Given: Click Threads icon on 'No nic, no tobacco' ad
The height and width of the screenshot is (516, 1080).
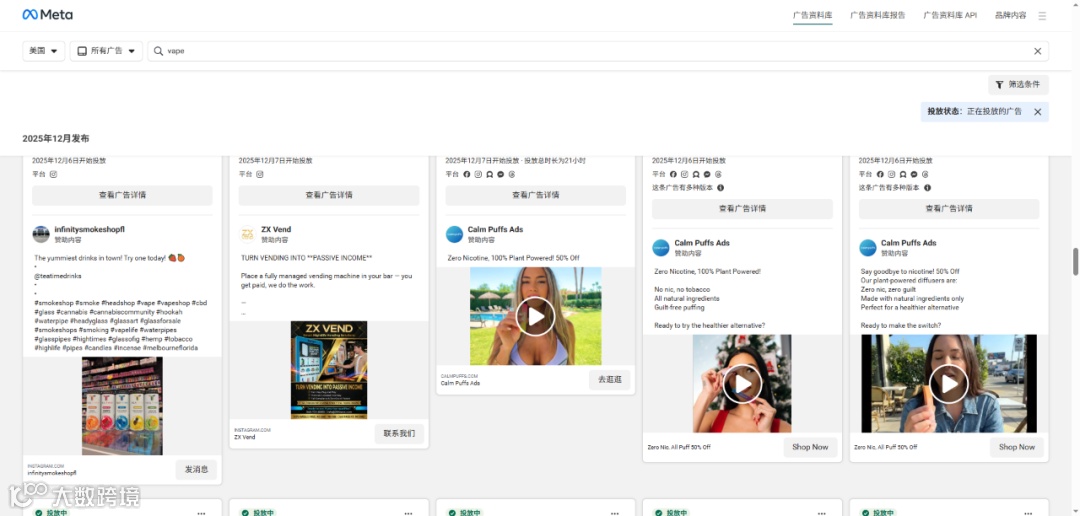Looking at the screenshot, I should 718,174.
